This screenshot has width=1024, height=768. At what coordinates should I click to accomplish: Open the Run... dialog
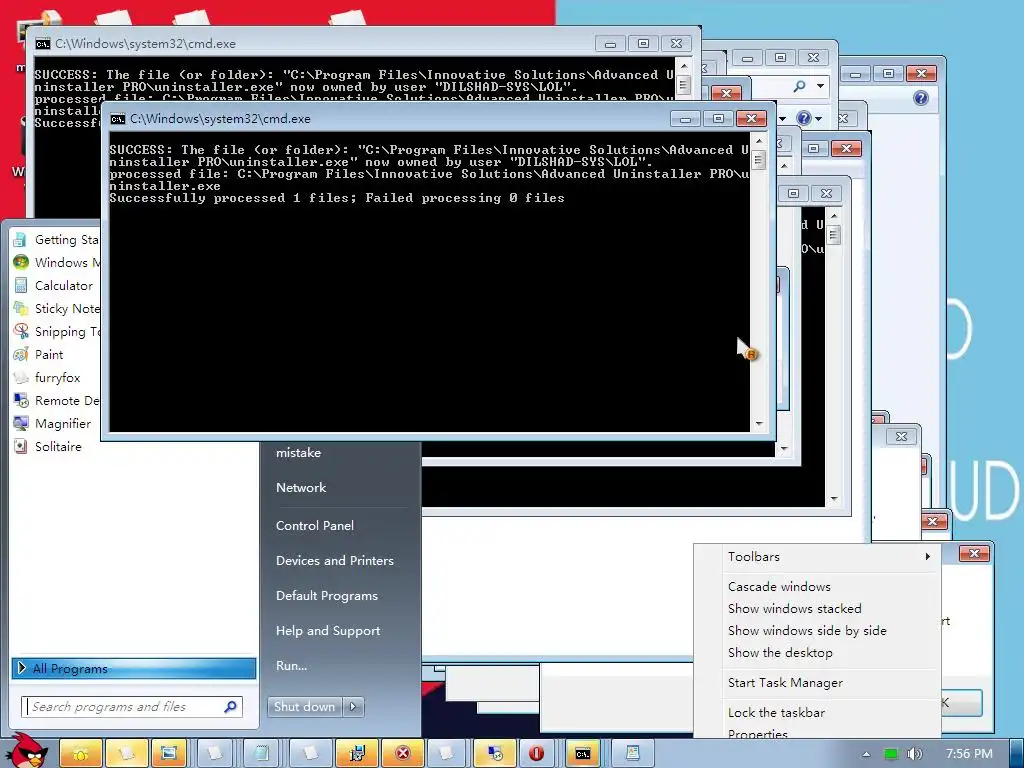tap(291, 665)
